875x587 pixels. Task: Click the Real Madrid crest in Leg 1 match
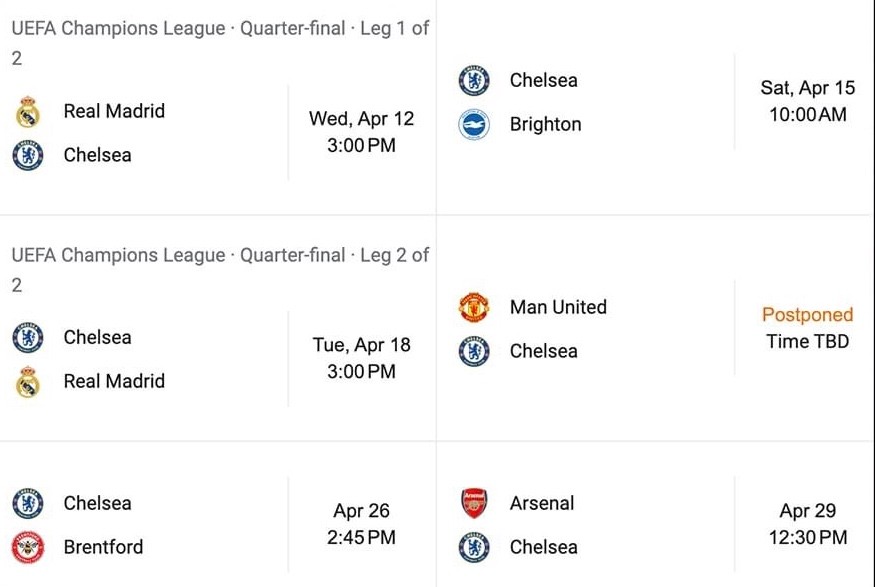(28, 112)
